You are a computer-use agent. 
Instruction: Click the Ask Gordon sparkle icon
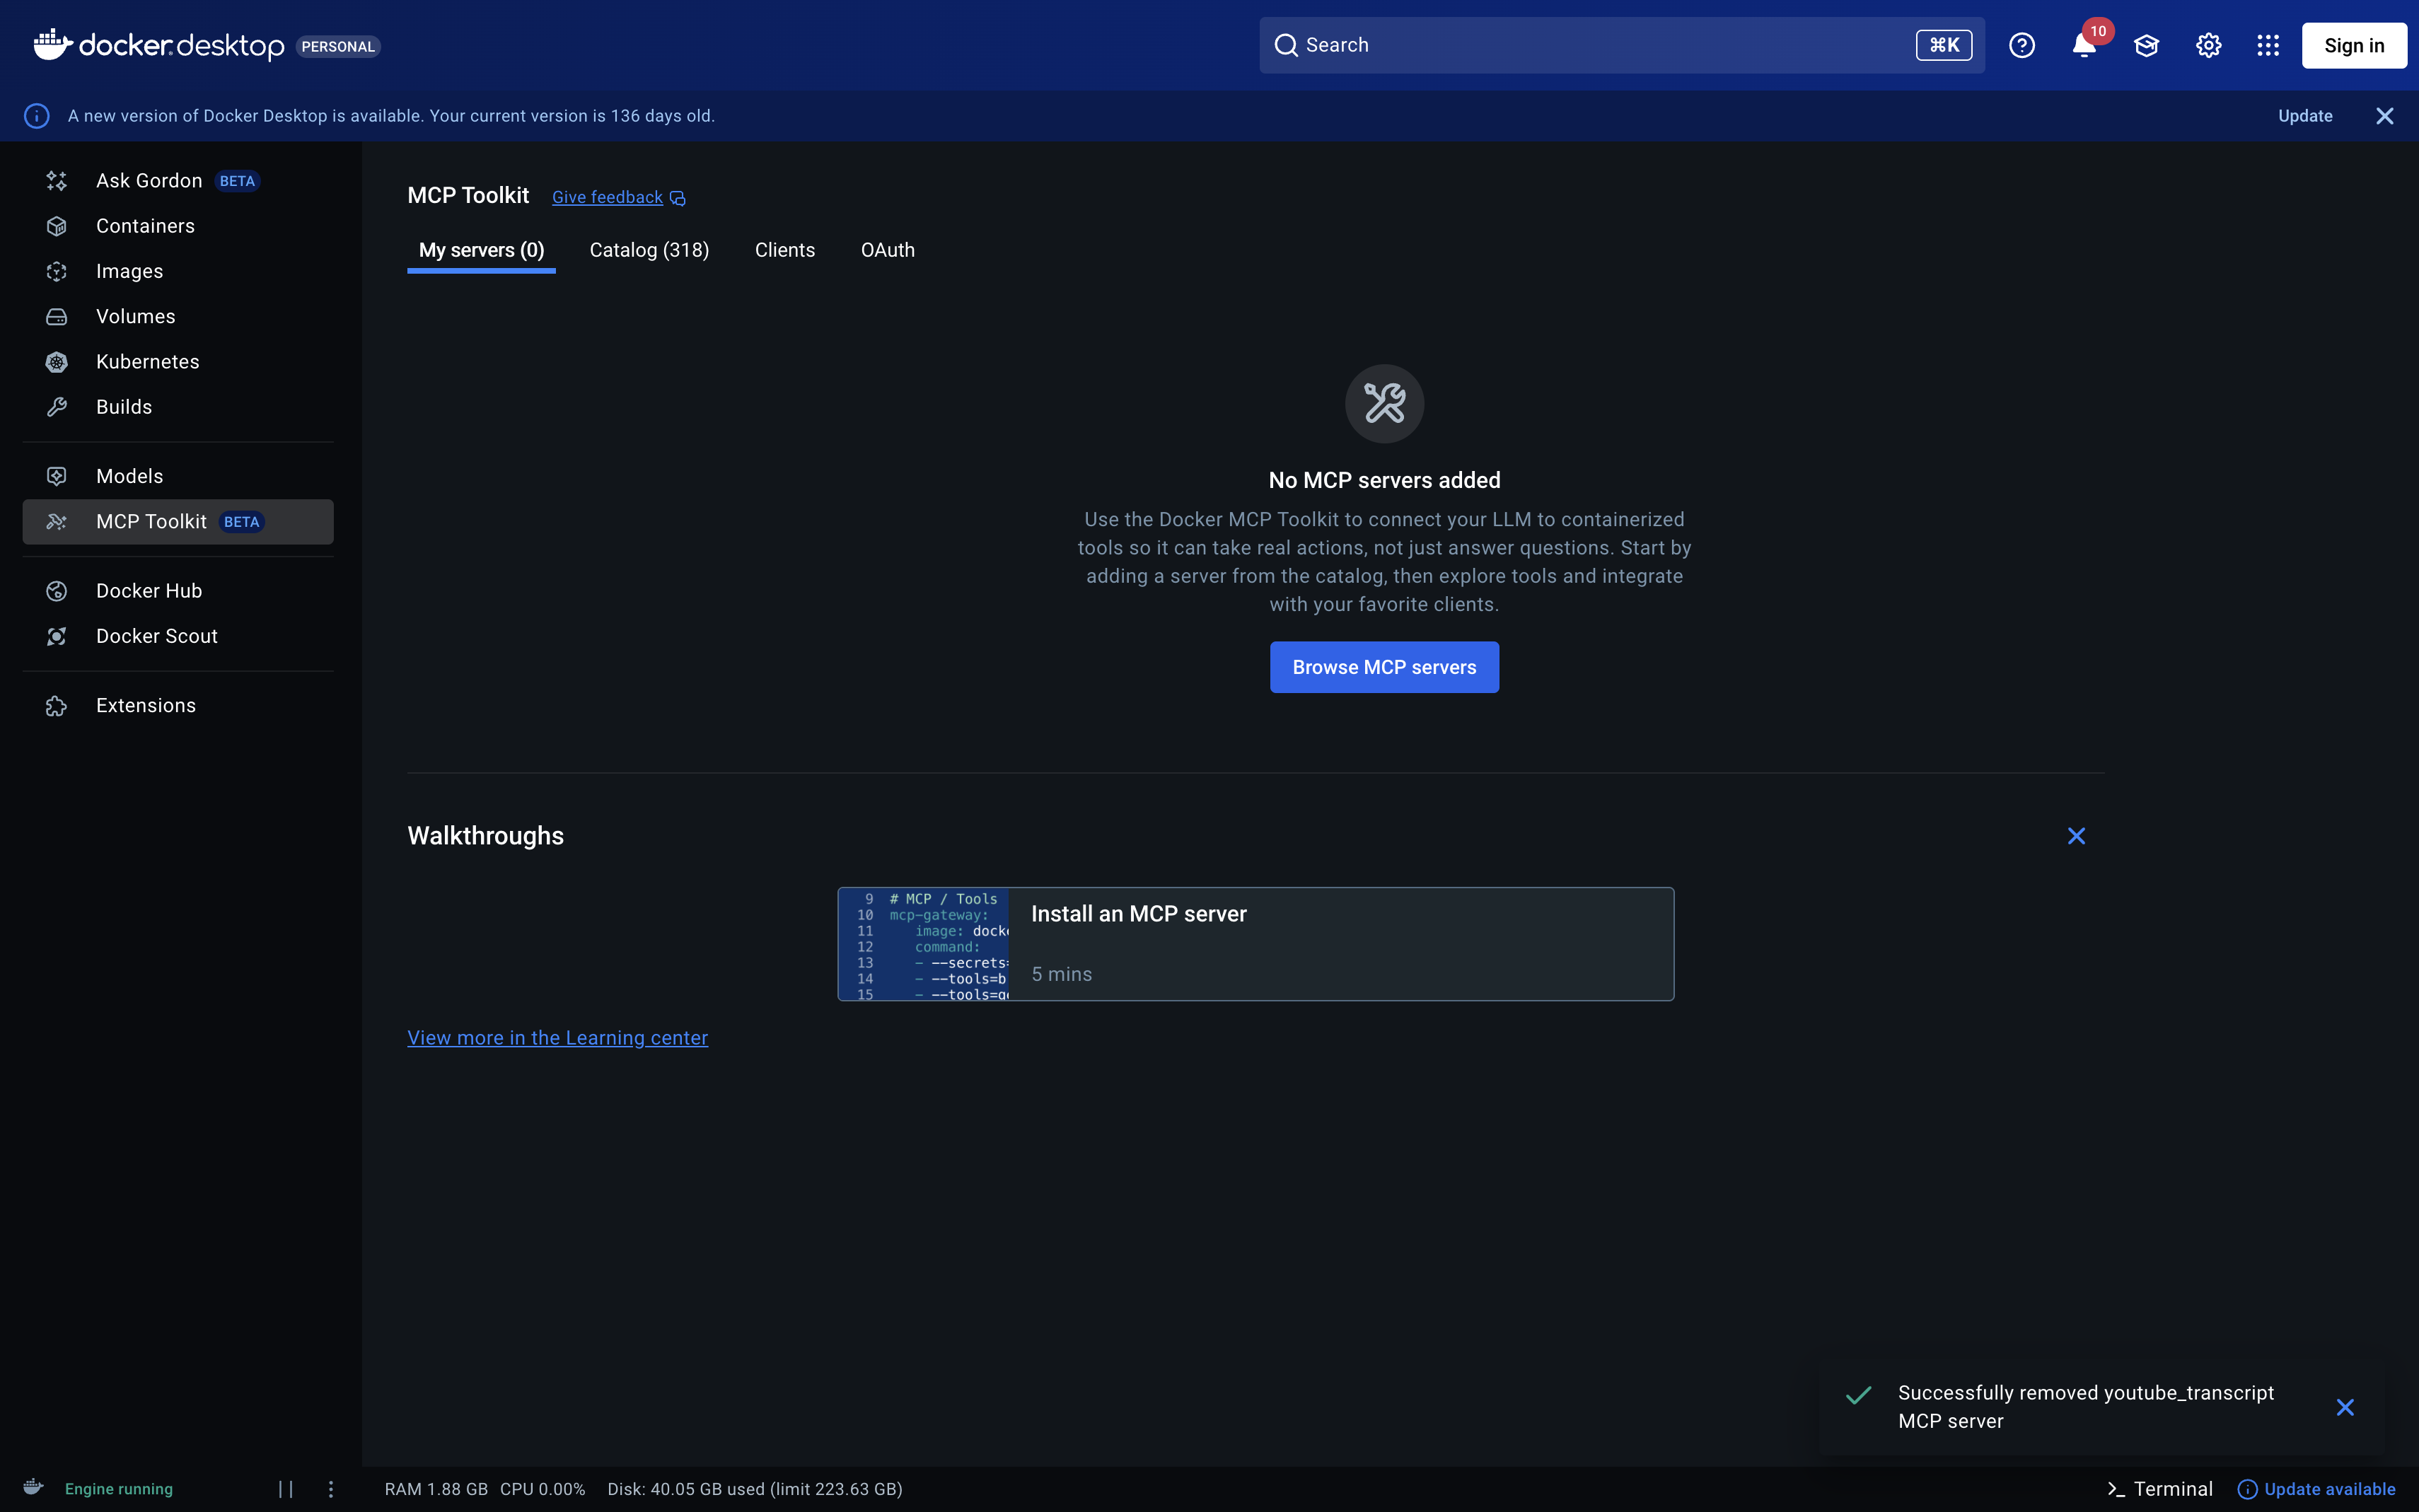point(57,181)
